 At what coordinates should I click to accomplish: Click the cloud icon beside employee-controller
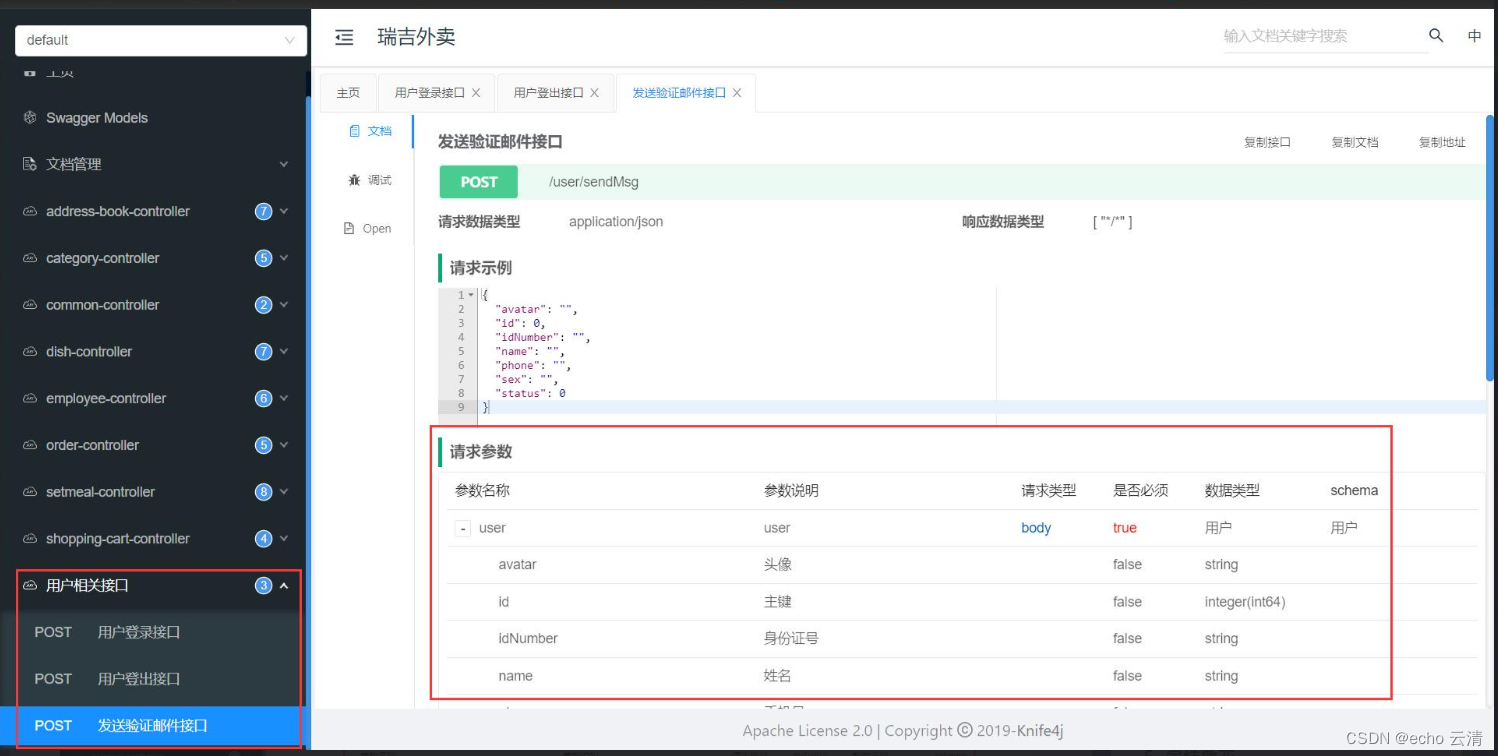(30, 398)
